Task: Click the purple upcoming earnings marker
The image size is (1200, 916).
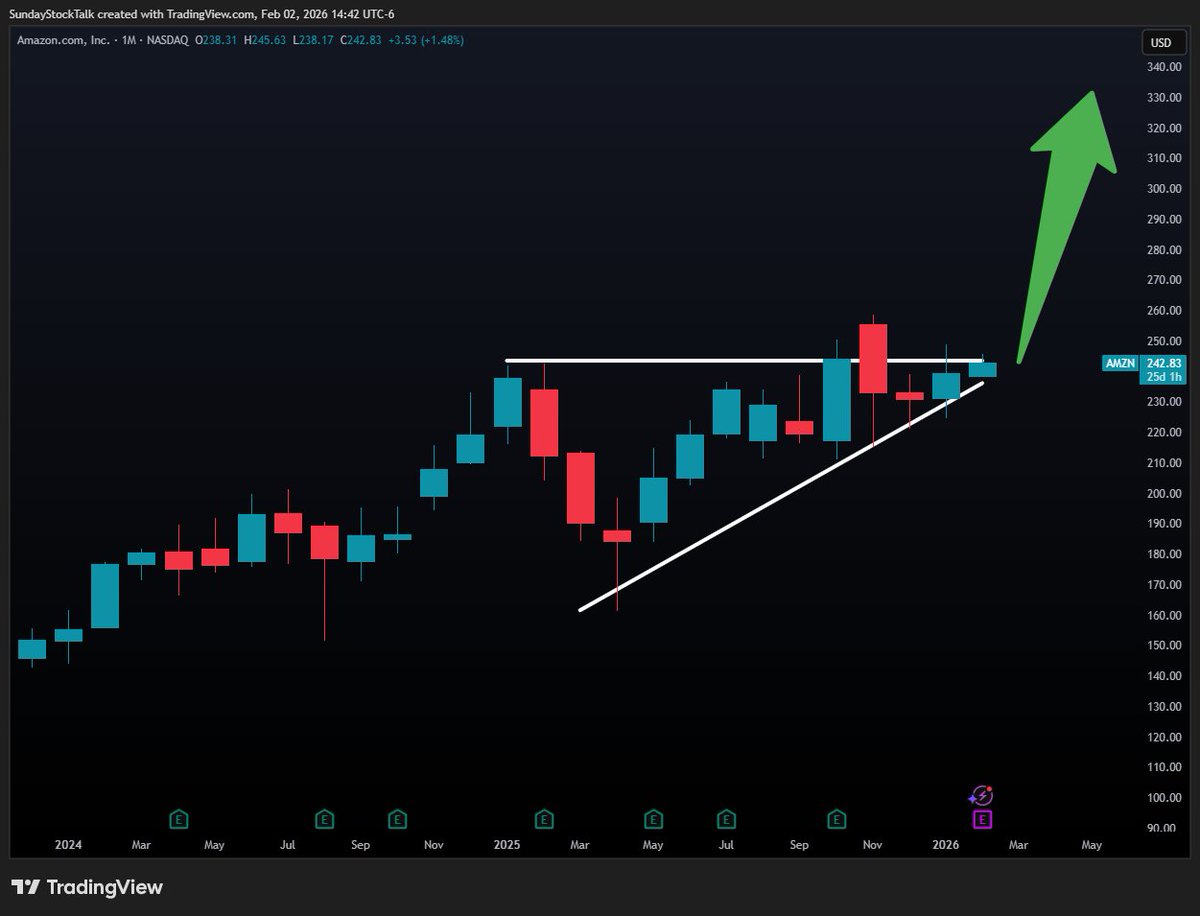Action: [x=982, y=820]
